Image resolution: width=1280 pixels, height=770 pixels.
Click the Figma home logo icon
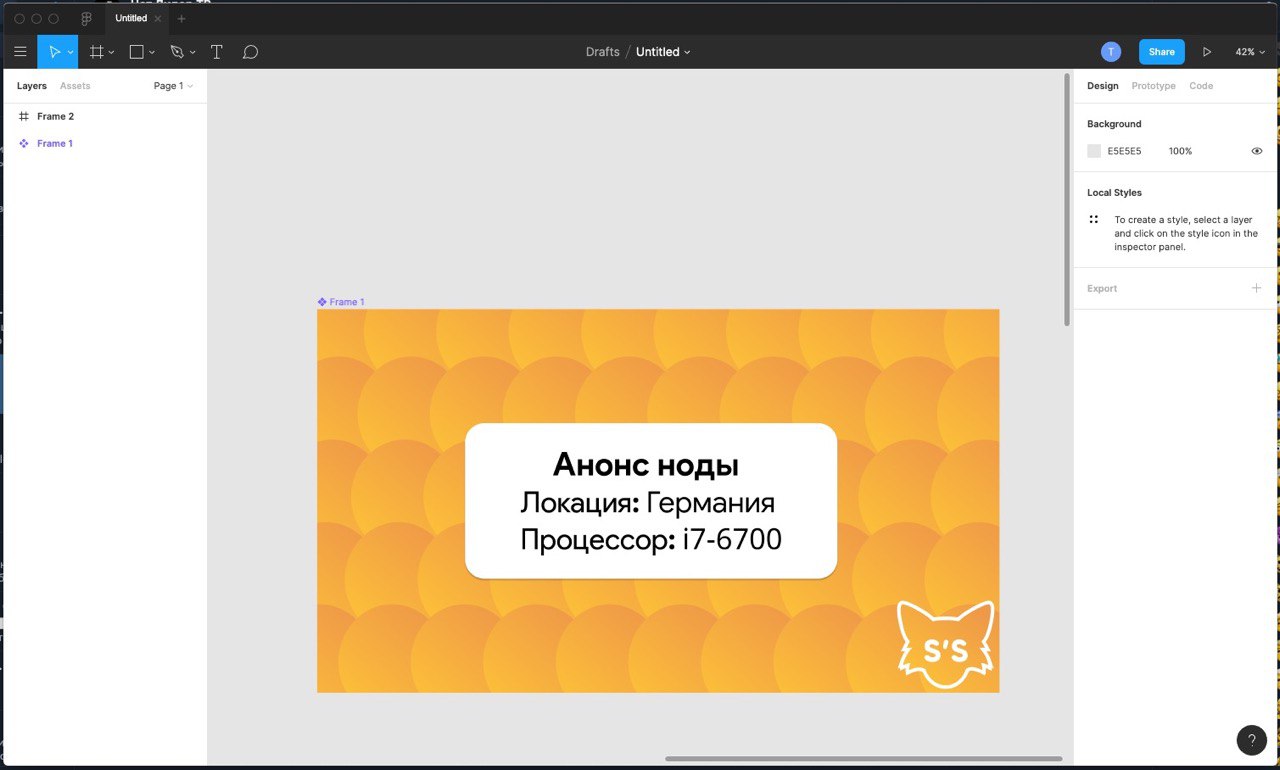(86, 18)
